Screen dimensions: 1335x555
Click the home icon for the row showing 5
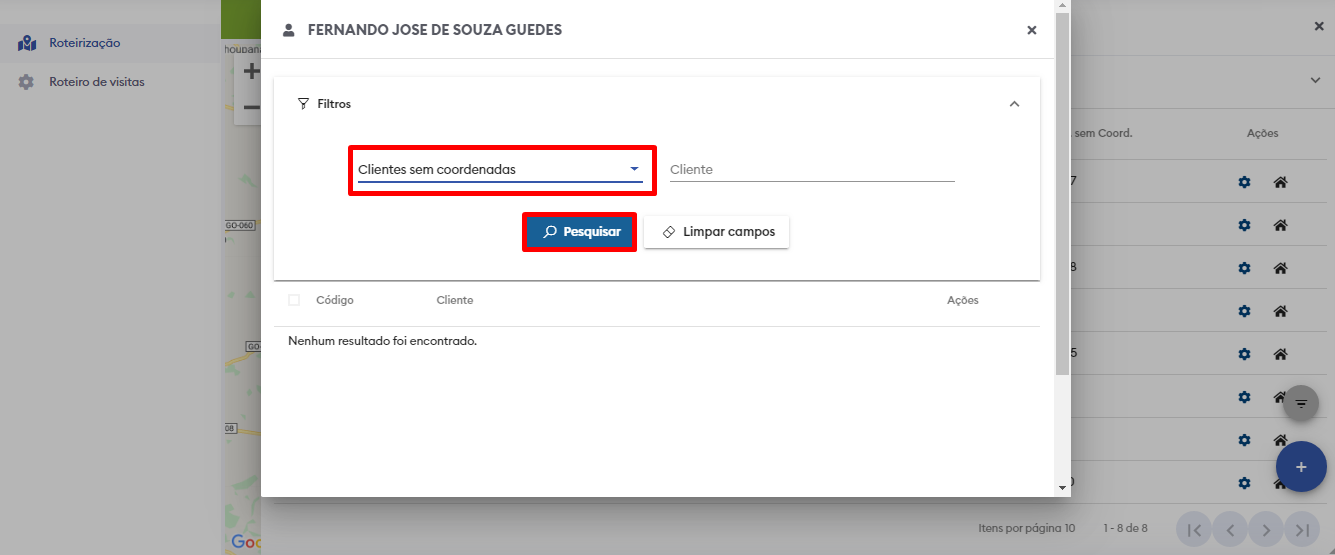[1280, 354]
